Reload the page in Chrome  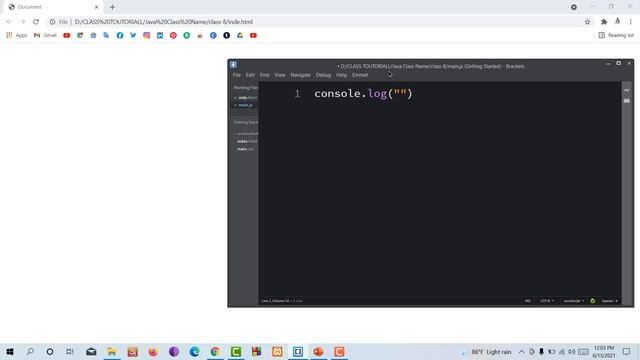(x=36, y=22)
